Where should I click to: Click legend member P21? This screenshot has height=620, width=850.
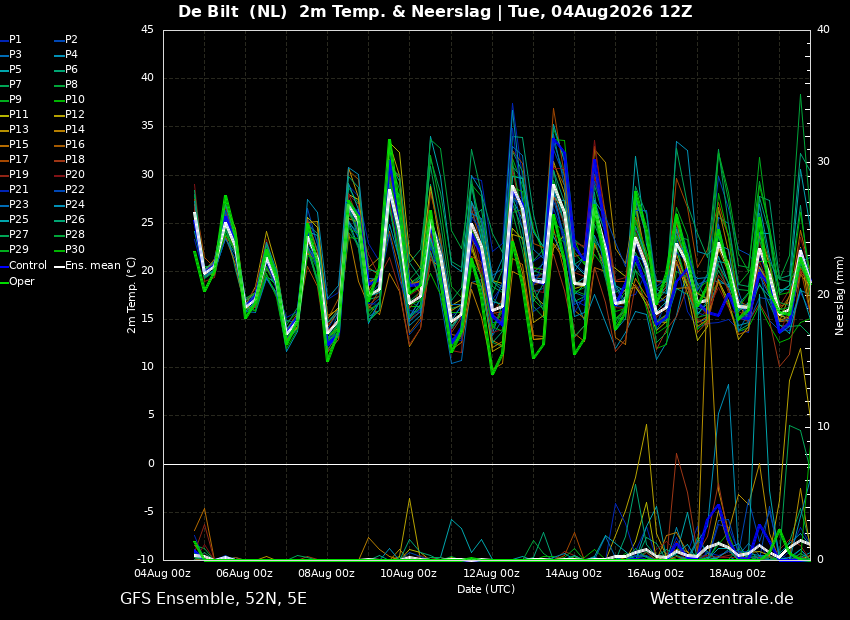pos(15,190)
